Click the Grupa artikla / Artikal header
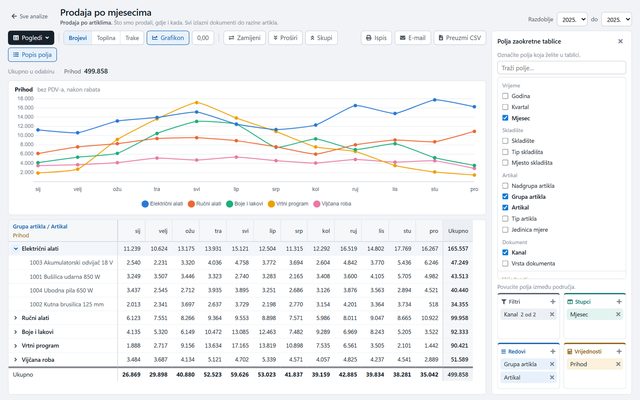Screen dimensions: 640x400 [40, 227]
